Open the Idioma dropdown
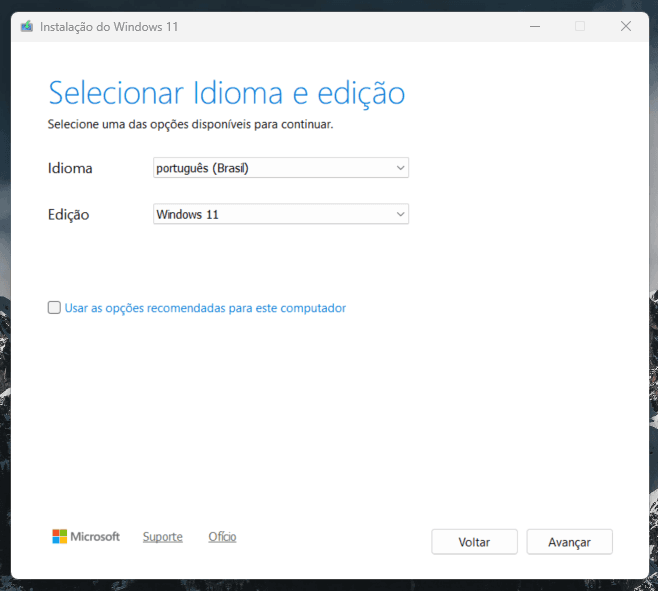Image resolution: width=658 pixels, height=591 pixels. click(281, 168)
